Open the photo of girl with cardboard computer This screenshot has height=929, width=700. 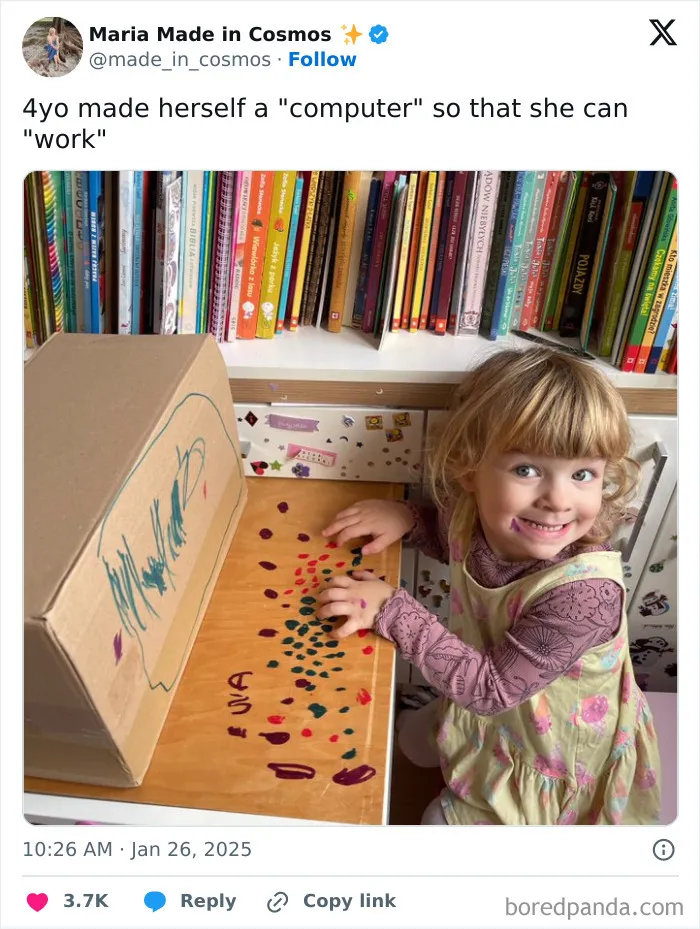click(x=350, y=498)
